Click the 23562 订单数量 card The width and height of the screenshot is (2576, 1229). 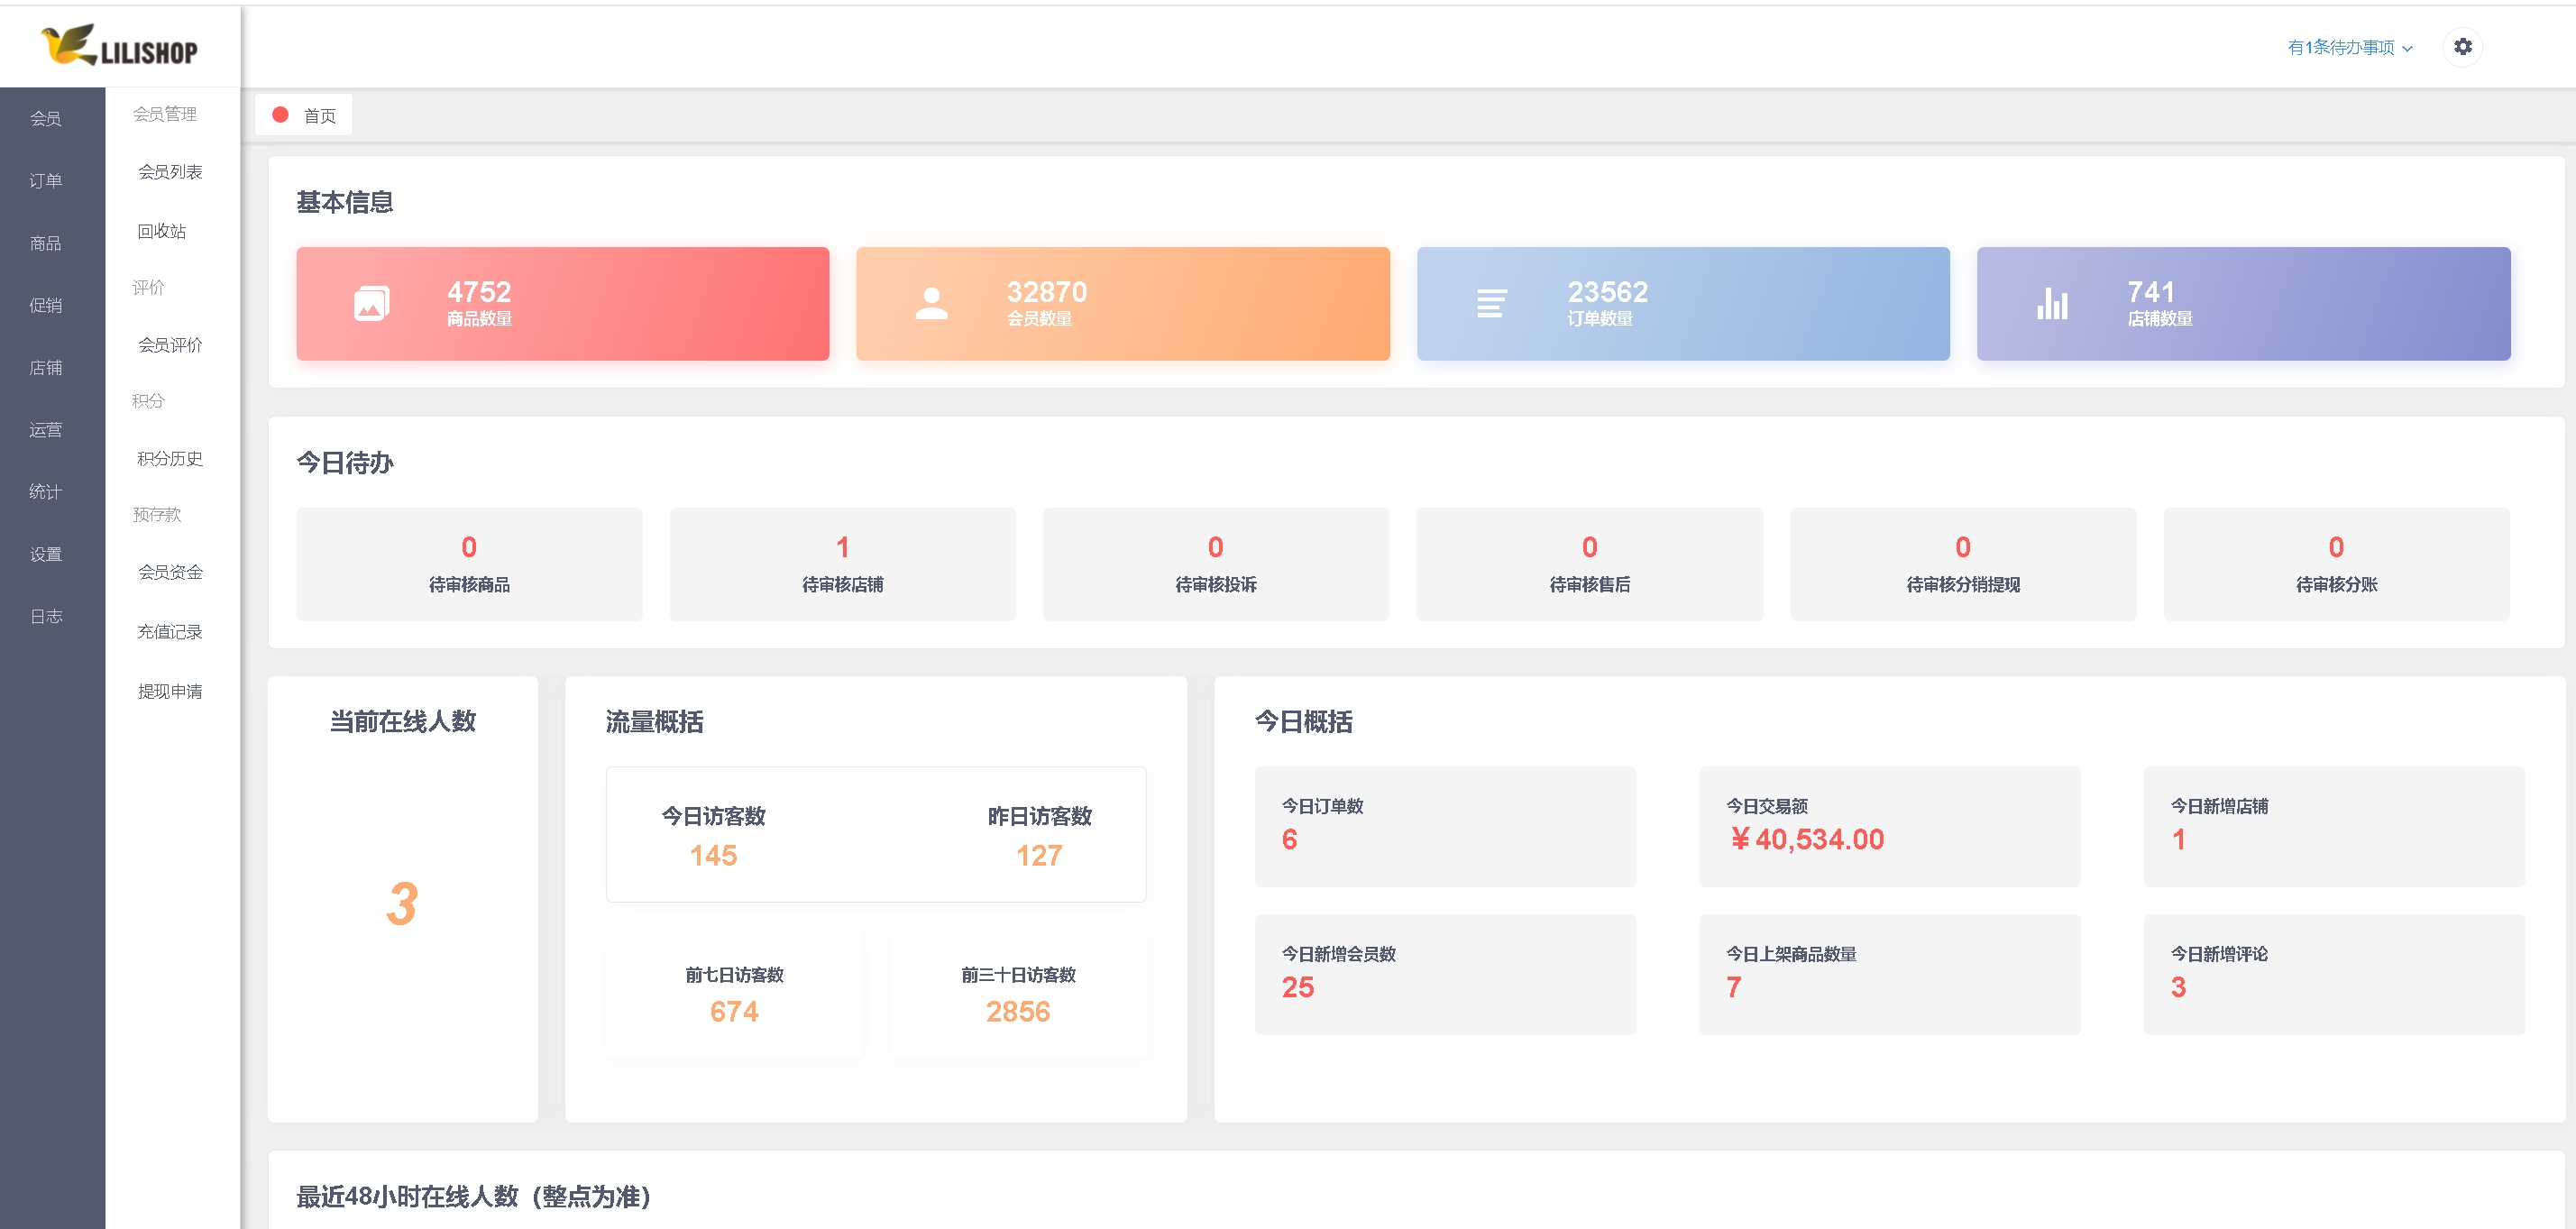[x=1683, y=303]
